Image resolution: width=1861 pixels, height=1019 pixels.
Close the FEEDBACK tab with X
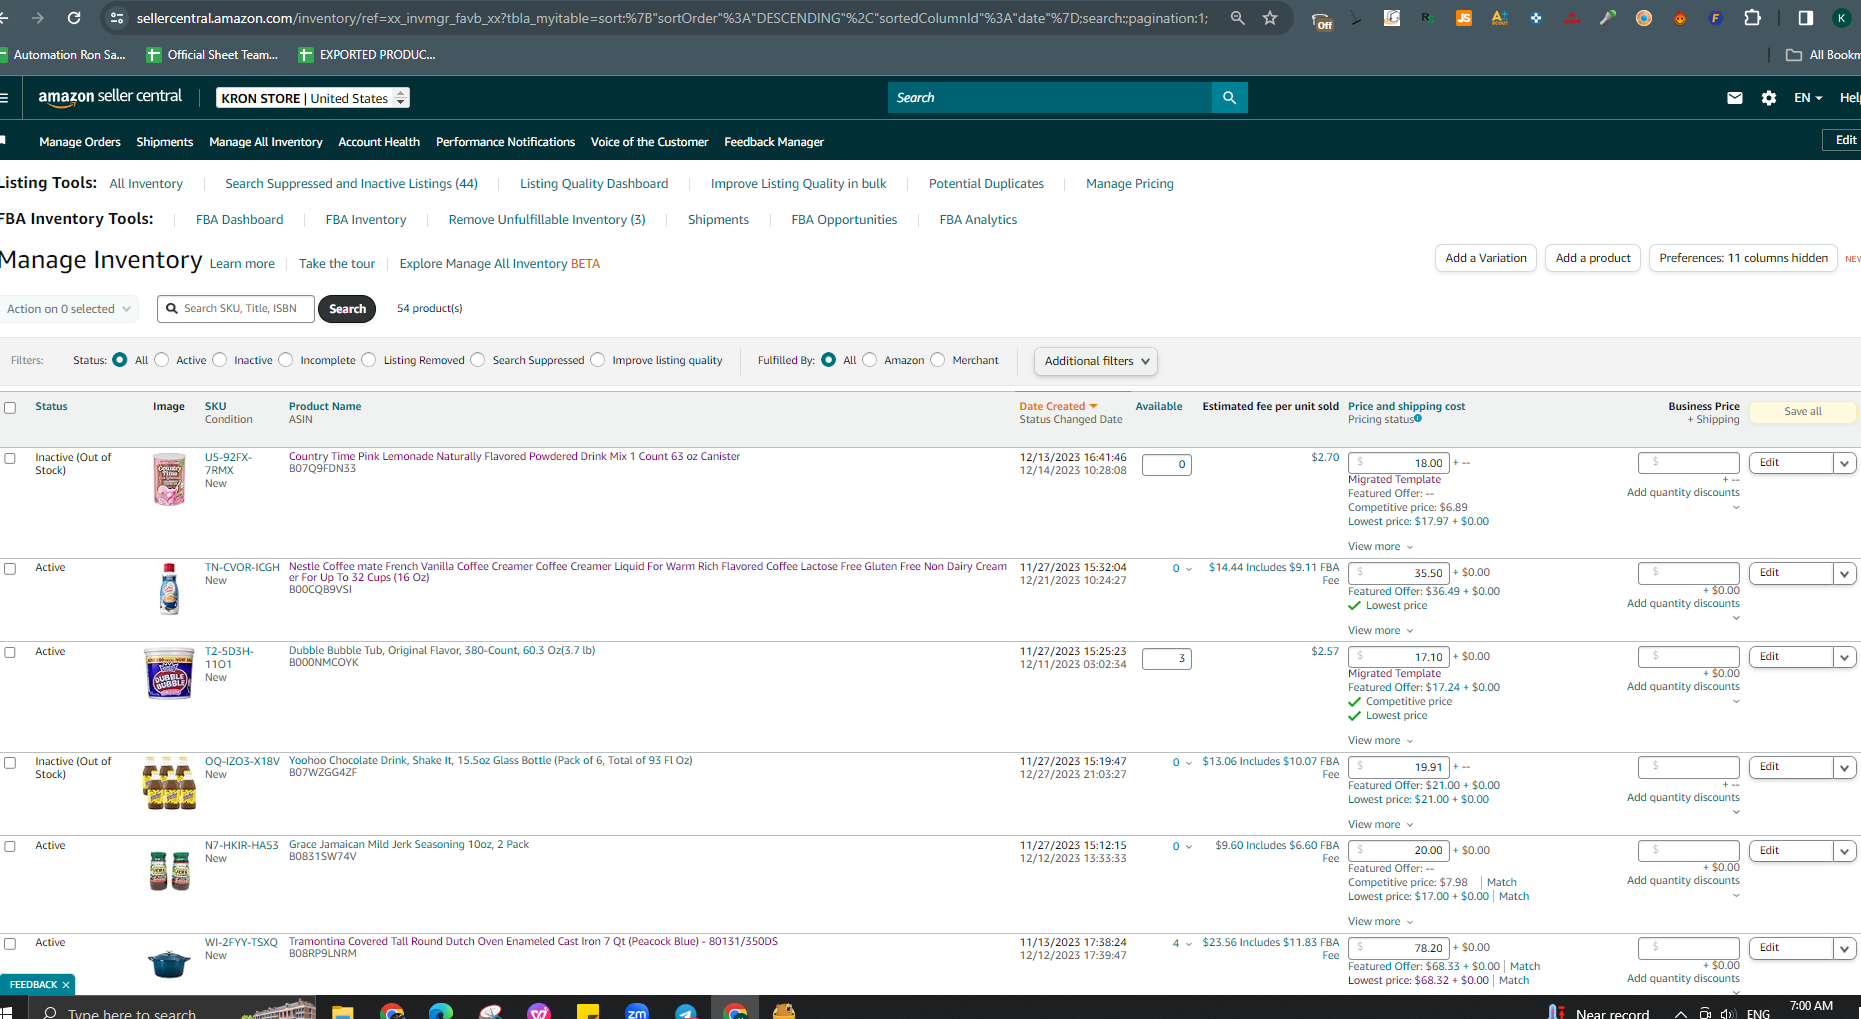(66, 985)
